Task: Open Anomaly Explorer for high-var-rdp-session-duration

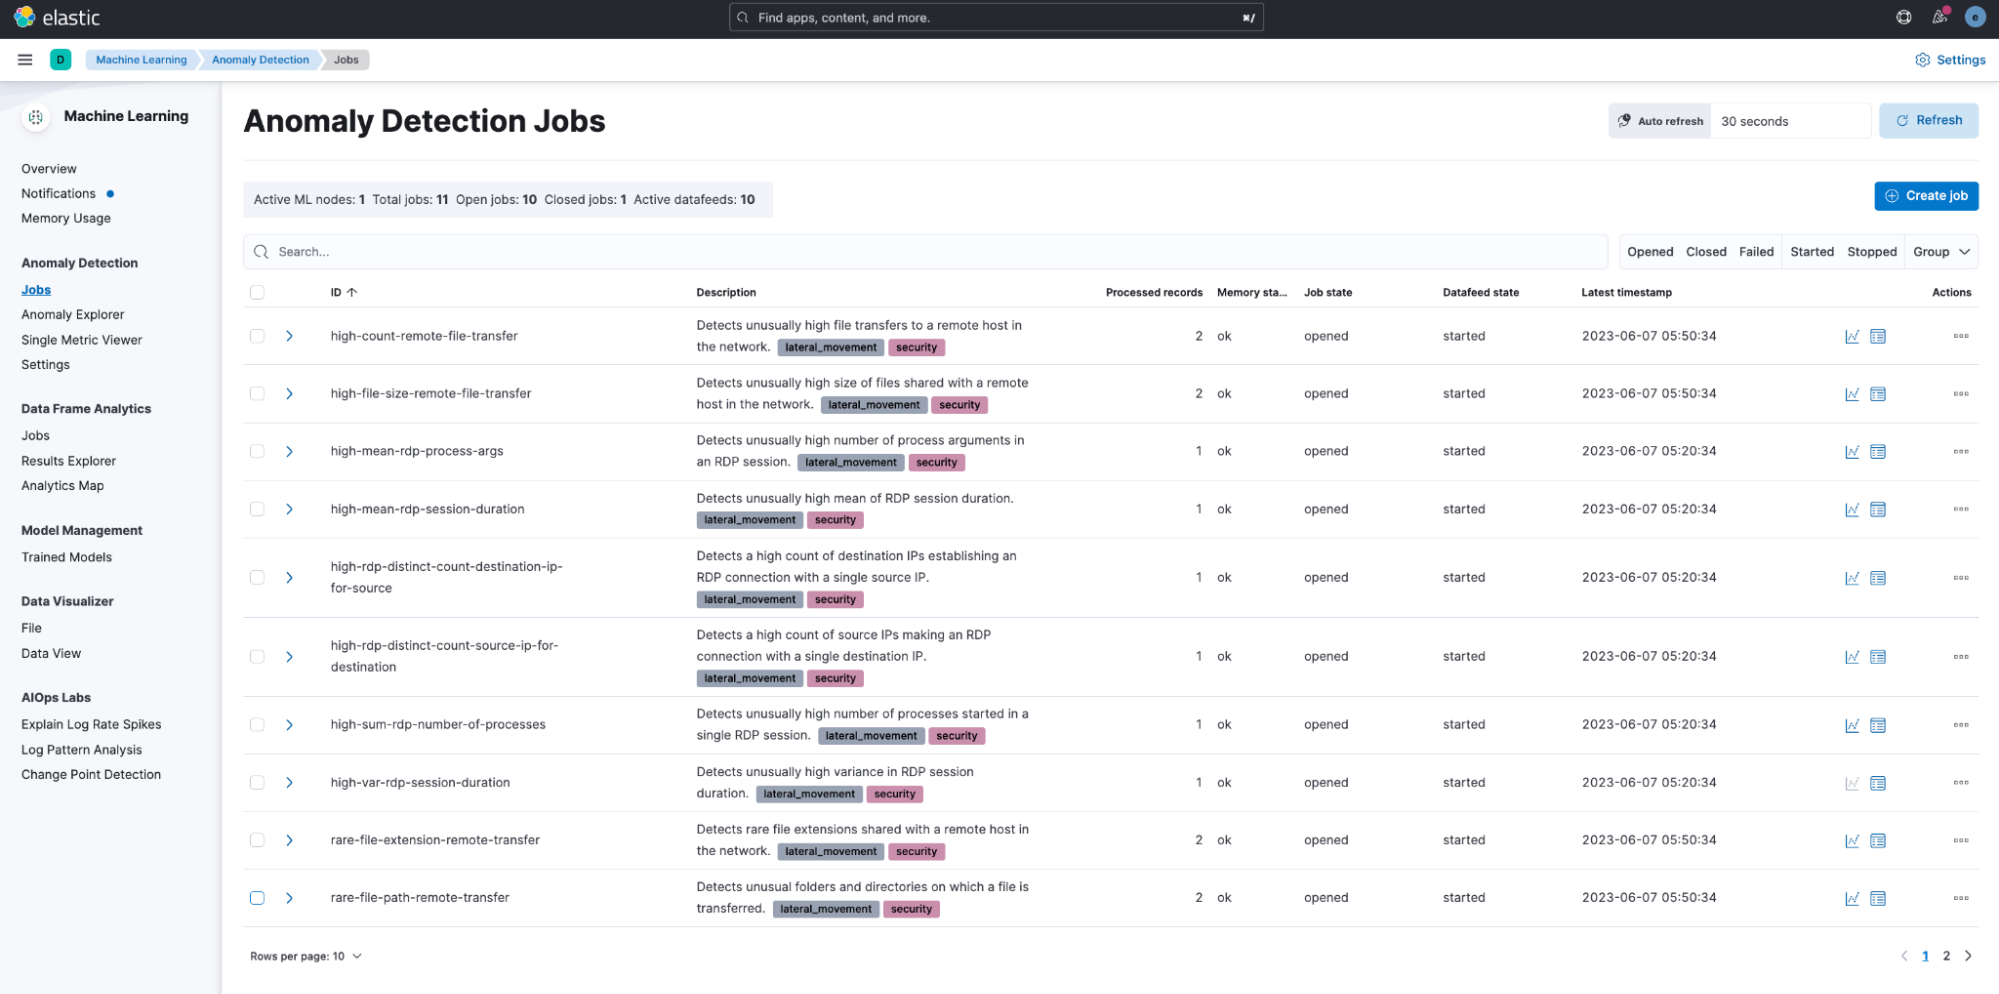Action: 1878,783
